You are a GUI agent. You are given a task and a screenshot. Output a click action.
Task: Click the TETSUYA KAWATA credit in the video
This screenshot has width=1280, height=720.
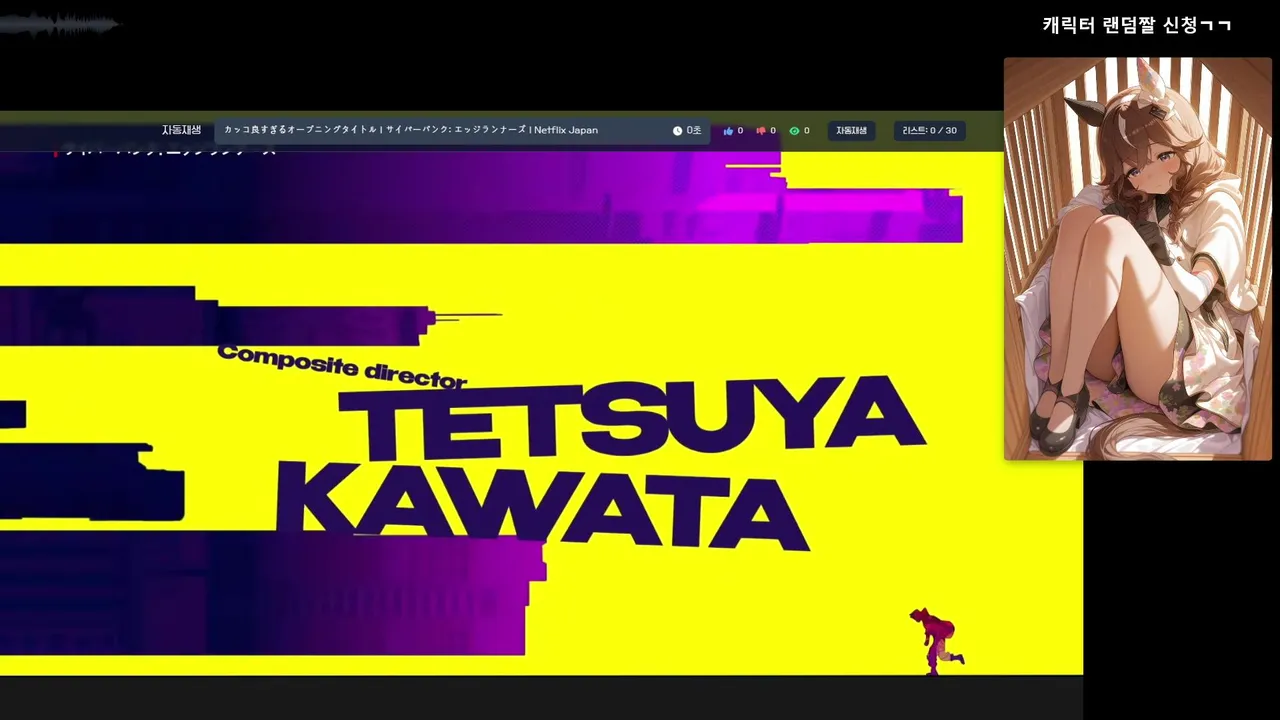tap(600, 463)
